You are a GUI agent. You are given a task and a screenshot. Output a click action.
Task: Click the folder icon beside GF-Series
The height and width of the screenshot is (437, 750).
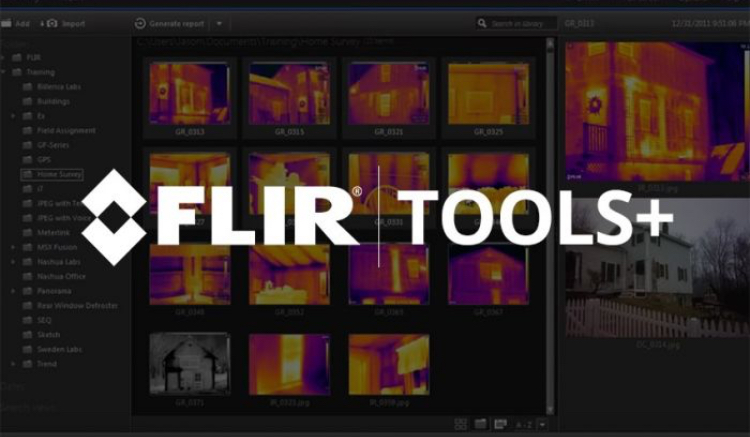[28, 145]
